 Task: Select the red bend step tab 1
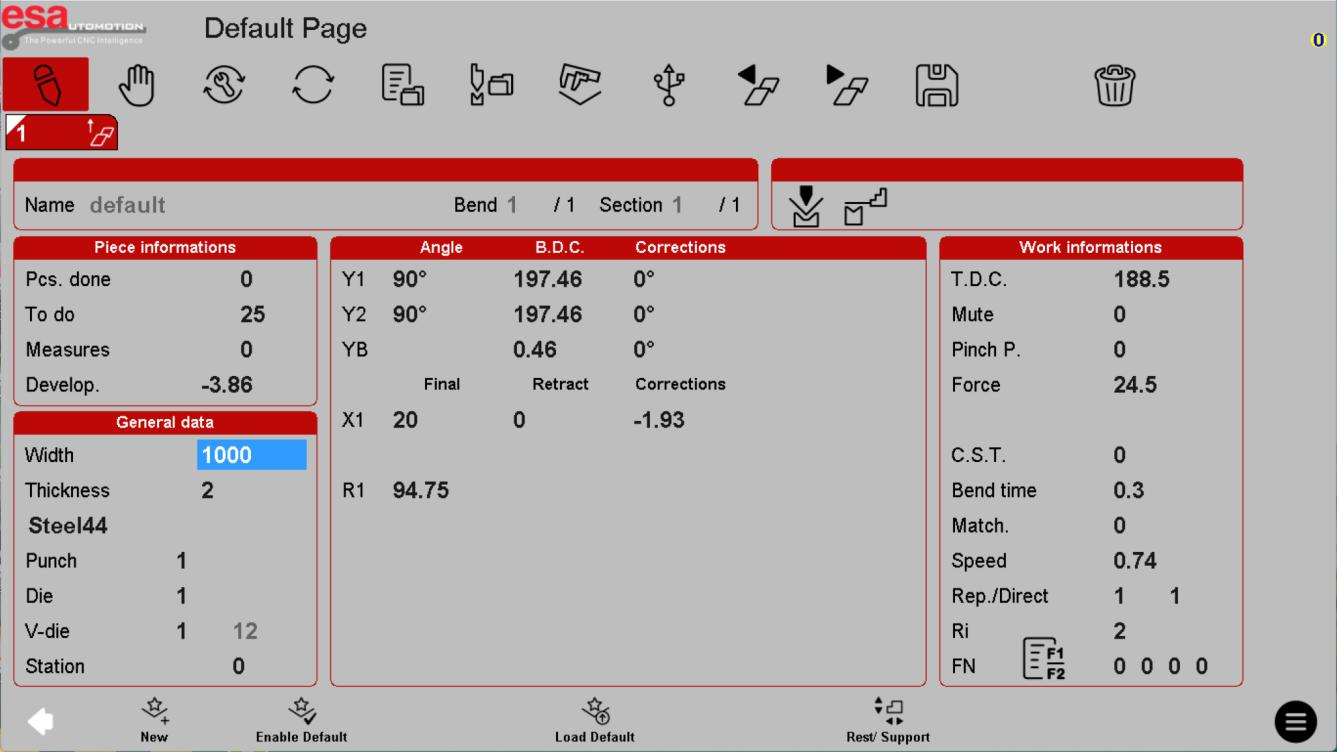(62, 132)
